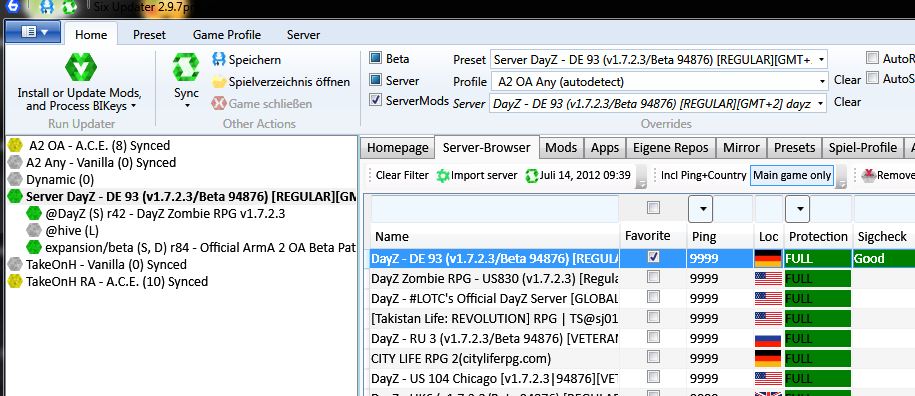Switch to the Preset ribbon tab

149,35
